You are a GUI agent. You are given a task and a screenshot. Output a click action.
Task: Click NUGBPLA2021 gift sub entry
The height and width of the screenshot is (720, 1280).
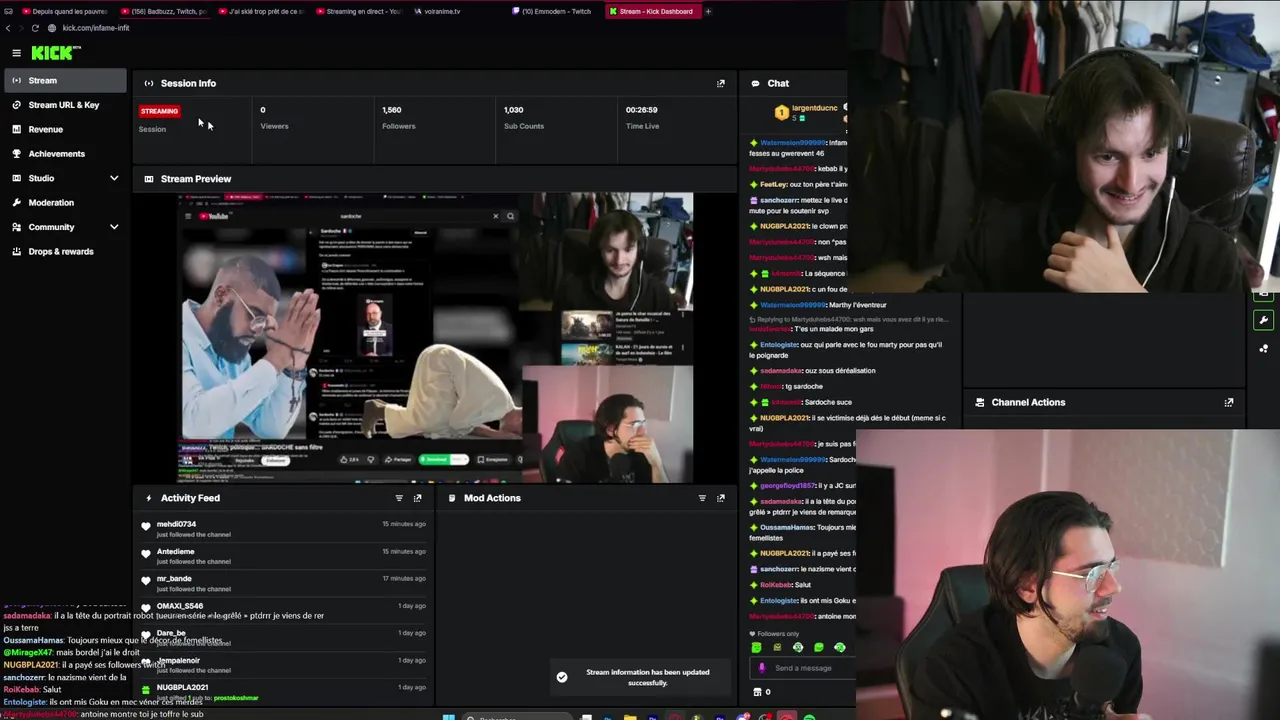click(x=284, y=692)
